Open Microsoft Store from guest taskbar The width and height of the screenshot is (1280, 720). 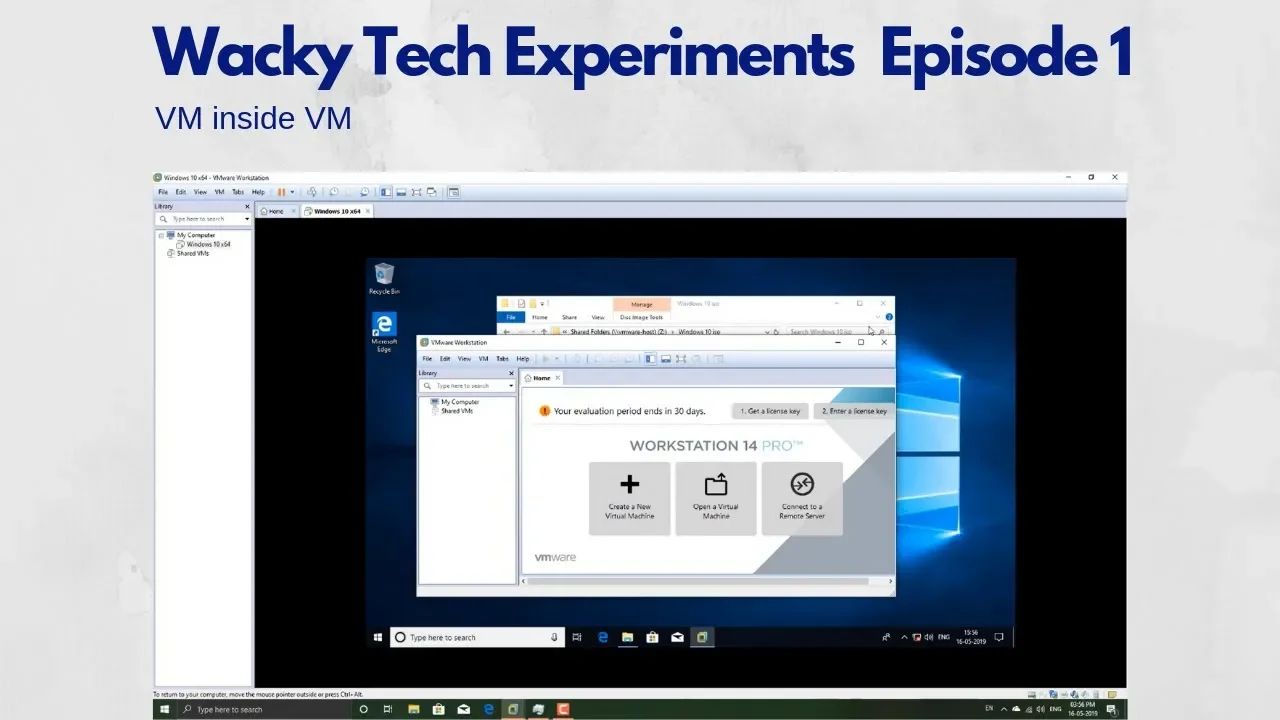point(653,637)
